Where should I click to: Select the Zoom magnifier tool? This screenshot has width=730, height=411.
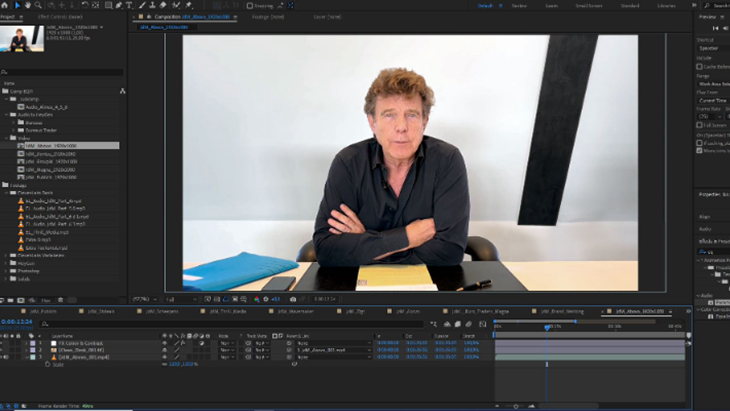tap(38, 5)
